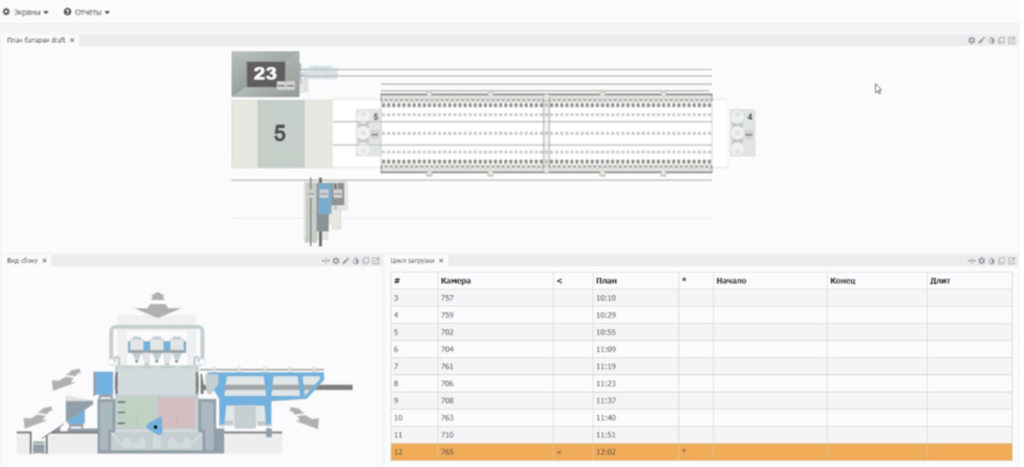Click the Конец column header

coord(877,281)
